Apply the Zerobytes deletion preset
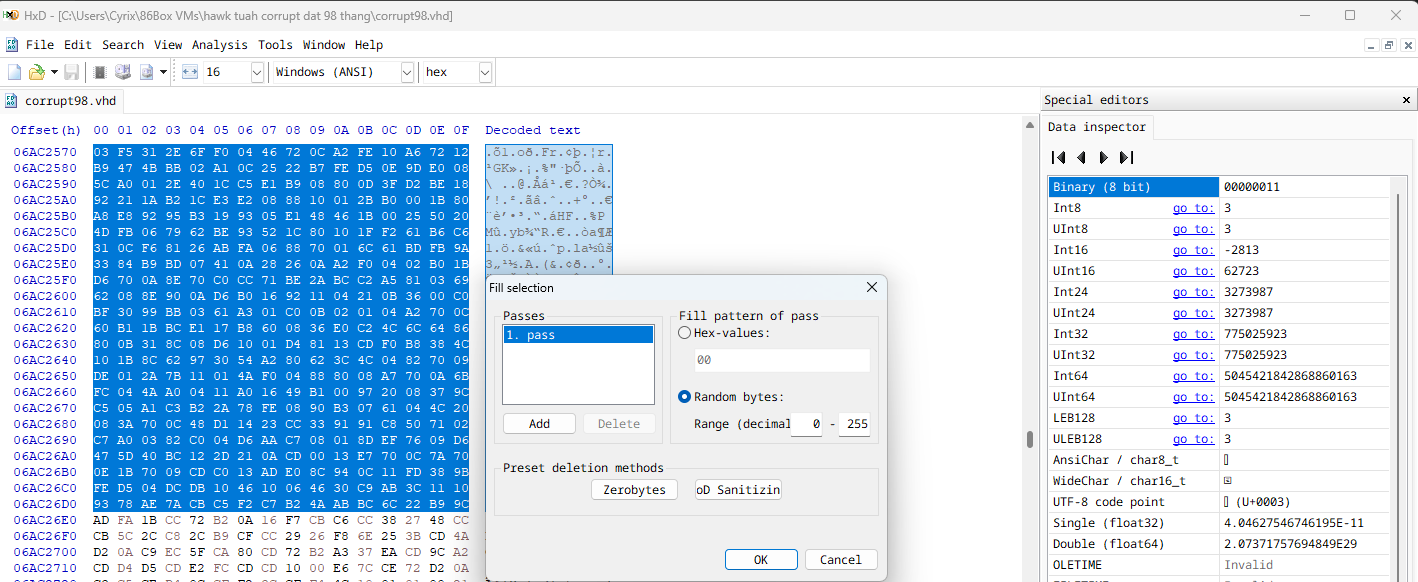This screenshot has height=582, width=1418. pyautogui.click(x=633, y=489)
